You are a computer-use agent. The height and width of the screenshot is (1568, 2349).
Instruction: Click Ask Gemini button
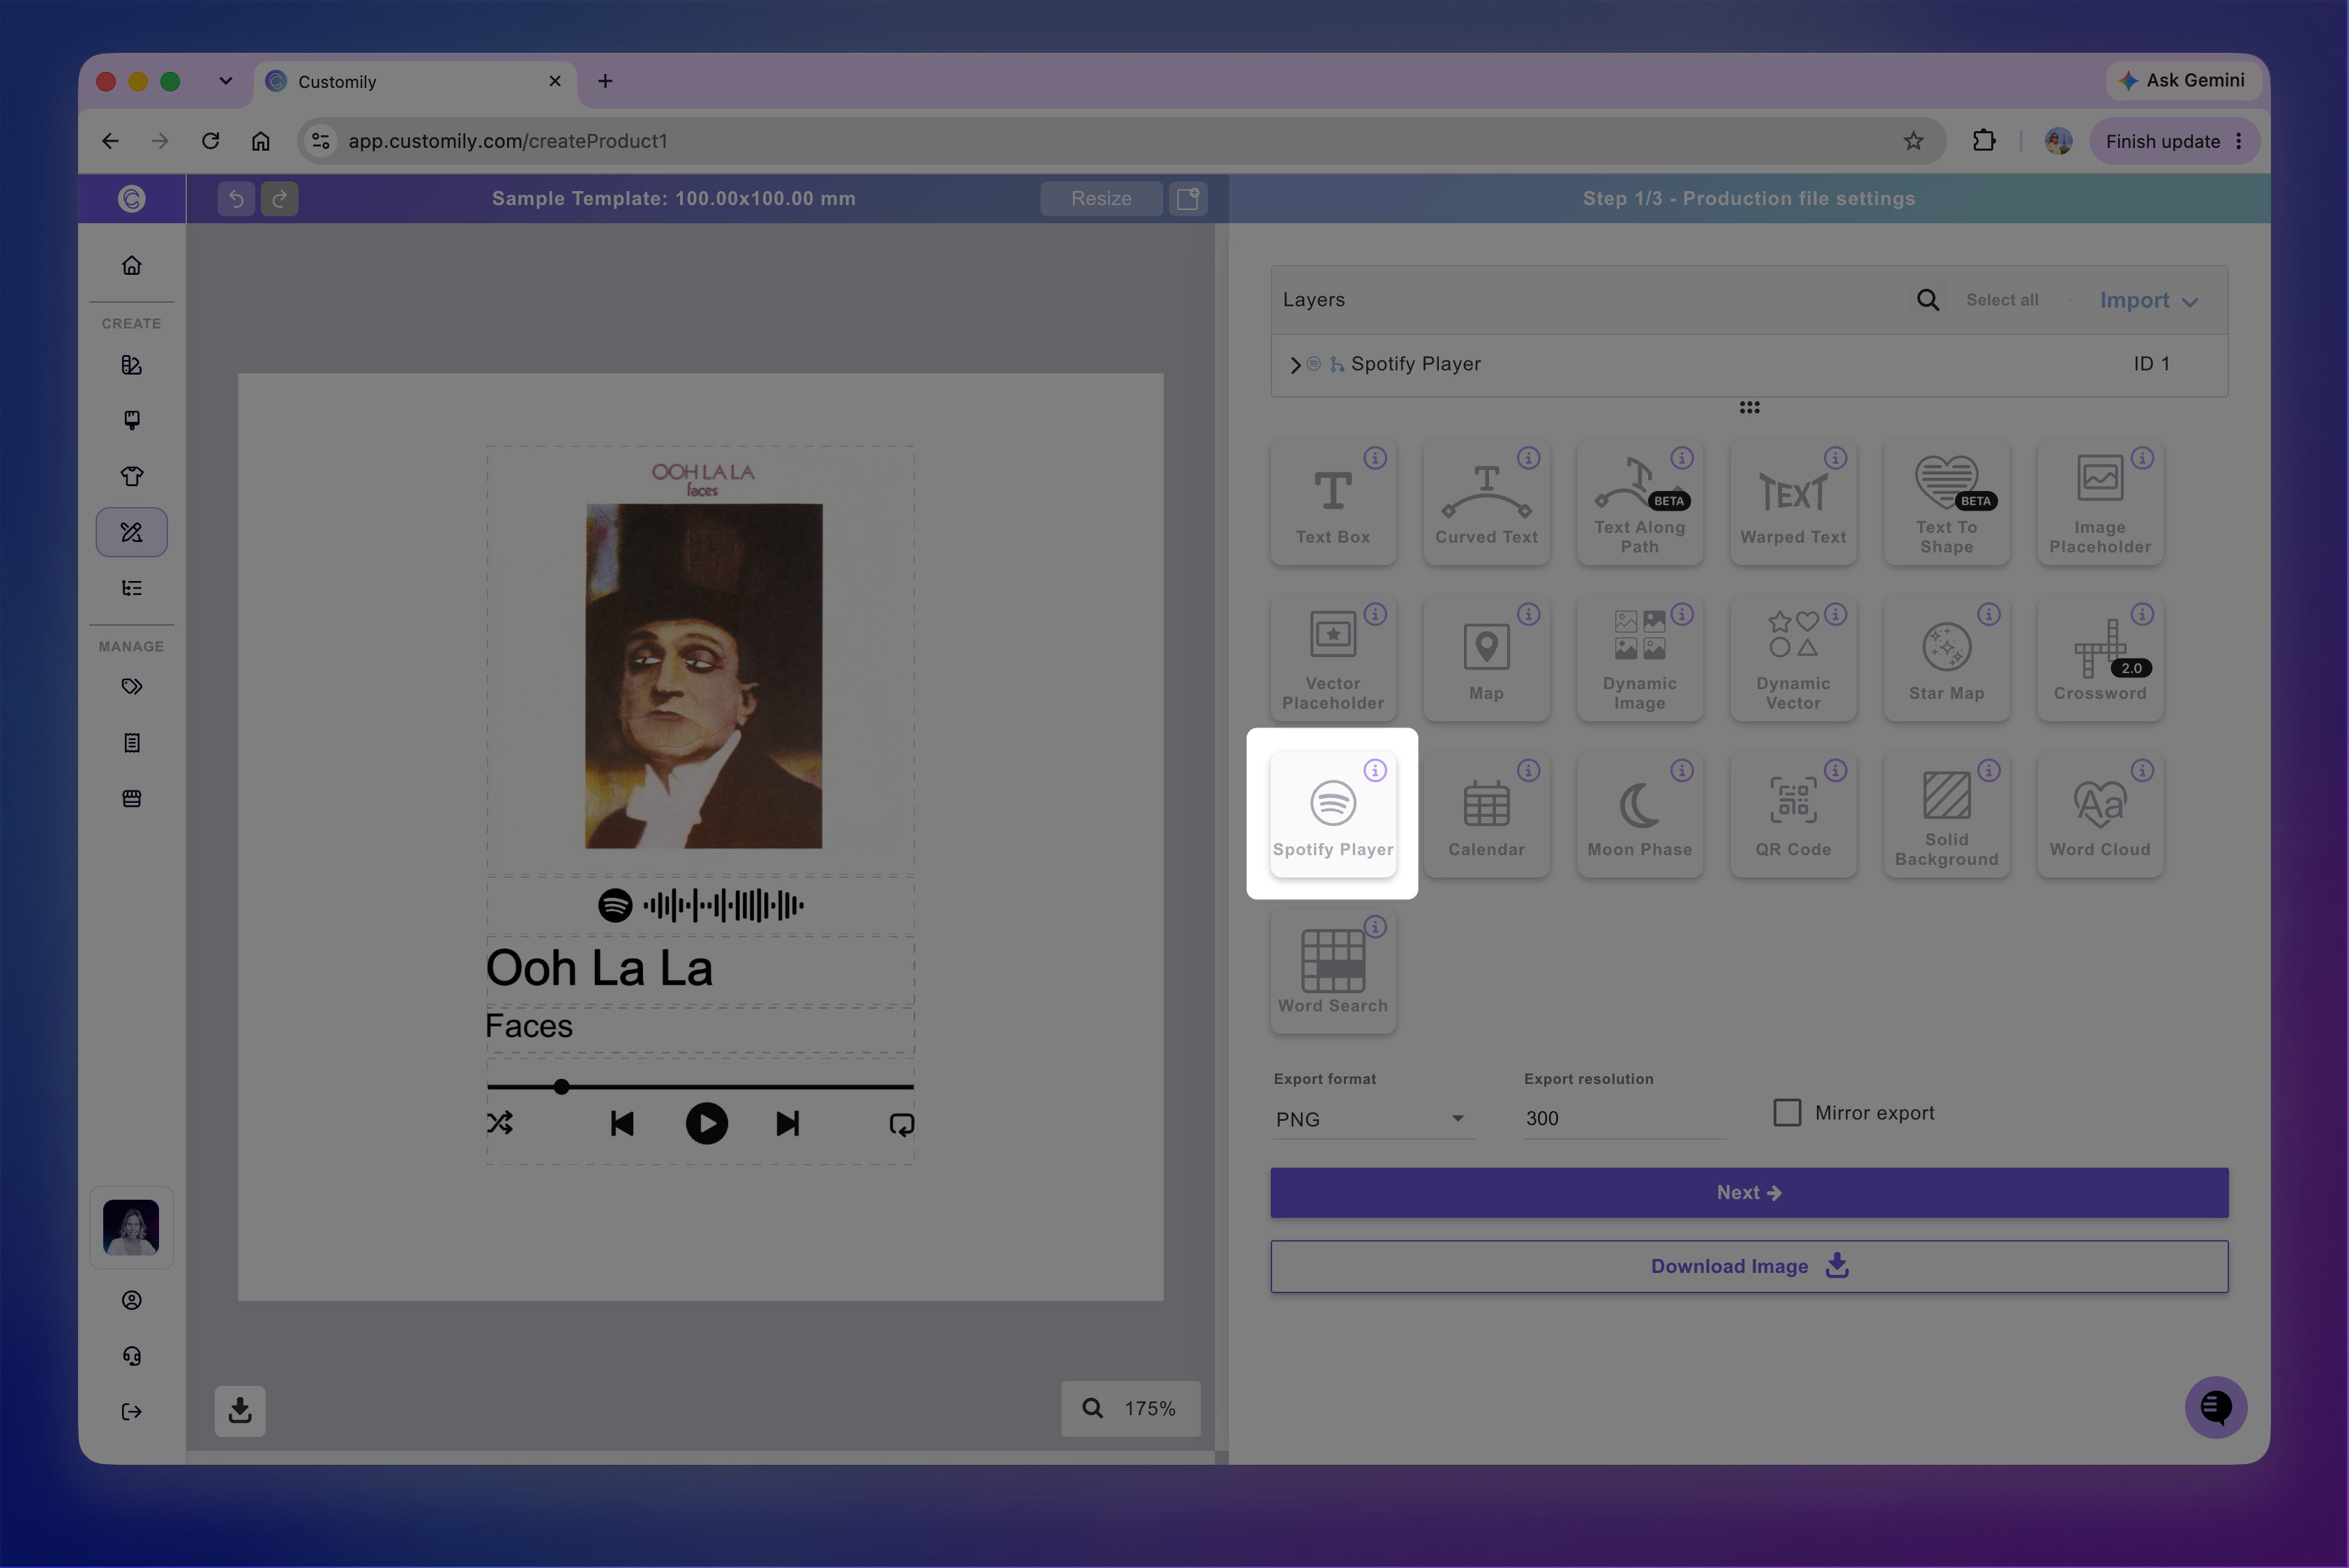(2182, 80)
